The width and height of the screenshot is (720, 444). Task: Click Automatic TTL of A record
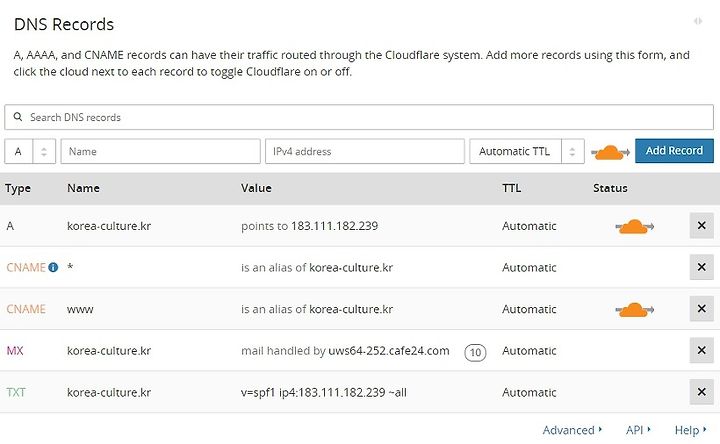click(x=529, y=226)
